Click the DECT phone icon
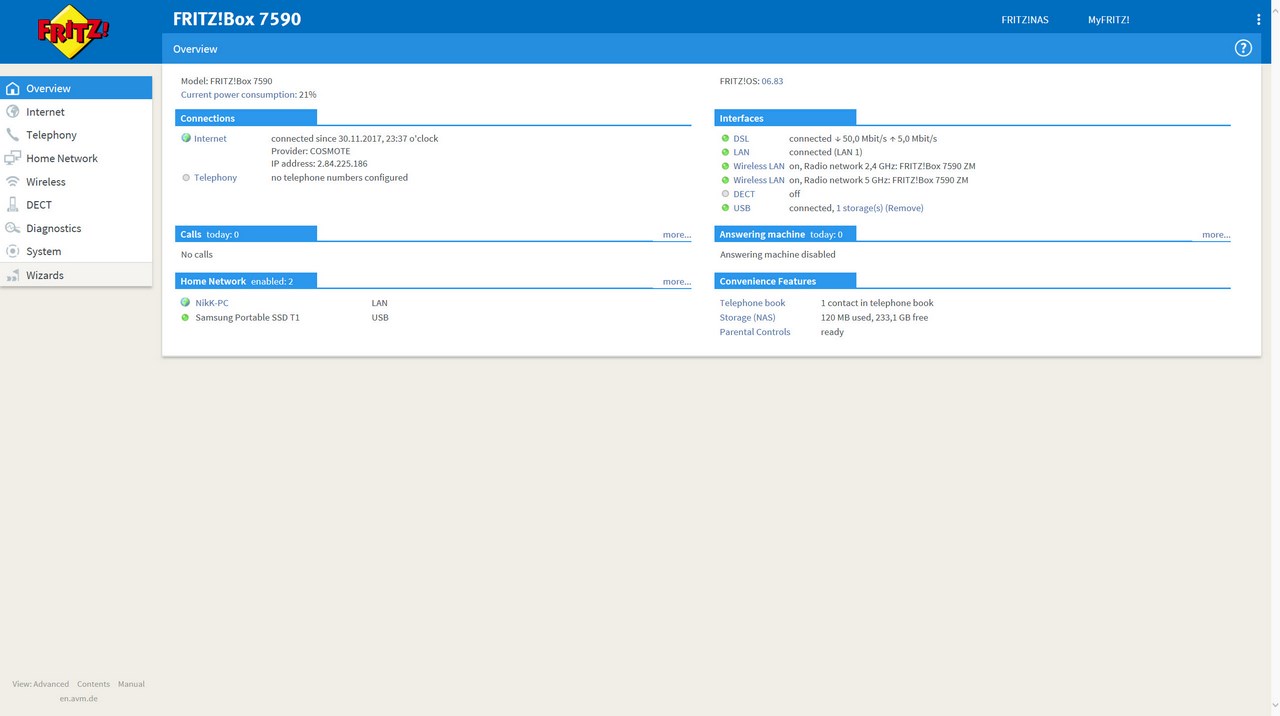The width and height of the screenshot is (1280, 716). 13,205
